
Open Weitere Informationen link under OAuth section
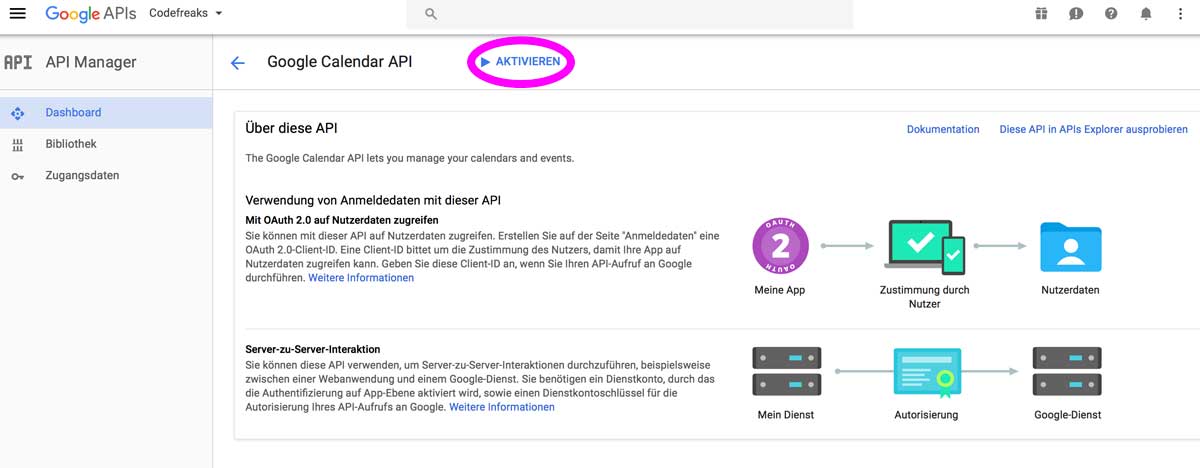point(361,278)
